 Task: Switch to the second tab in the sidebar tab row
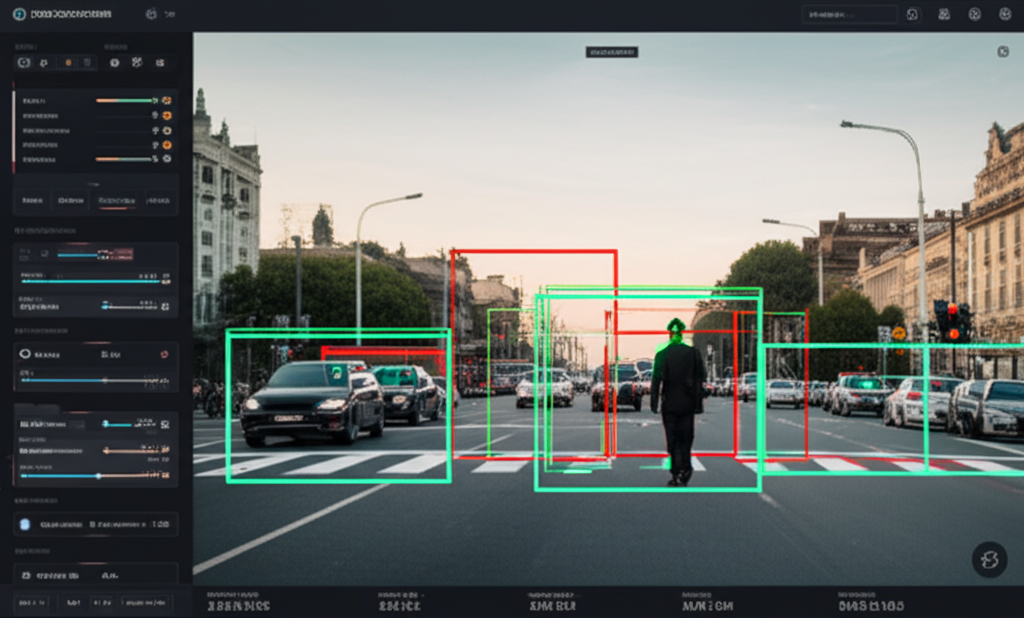tap(71, 200)
